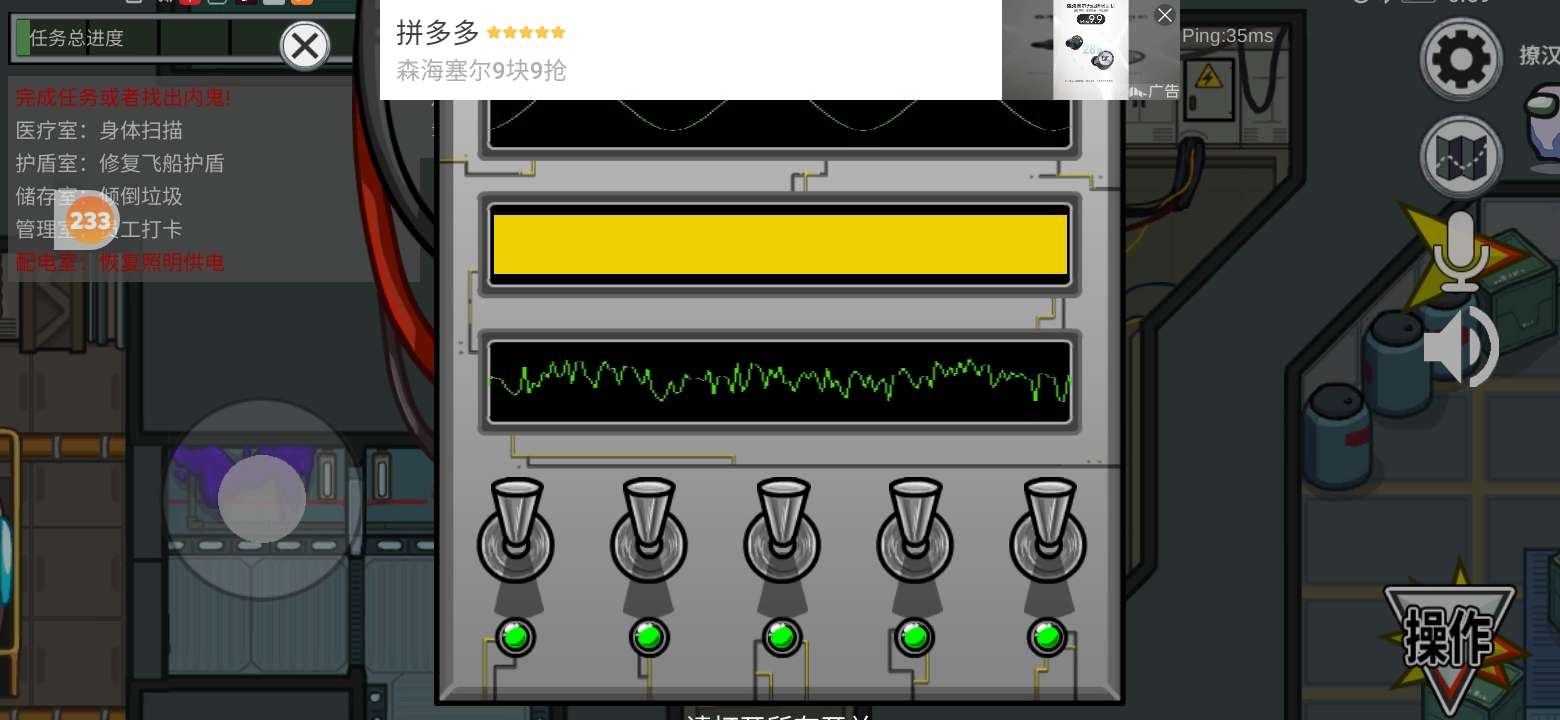Screen dimensions: 1560x720
Task: Tap the virtual movement joystick
Action: pyautogui.click(x=262, y=498)
